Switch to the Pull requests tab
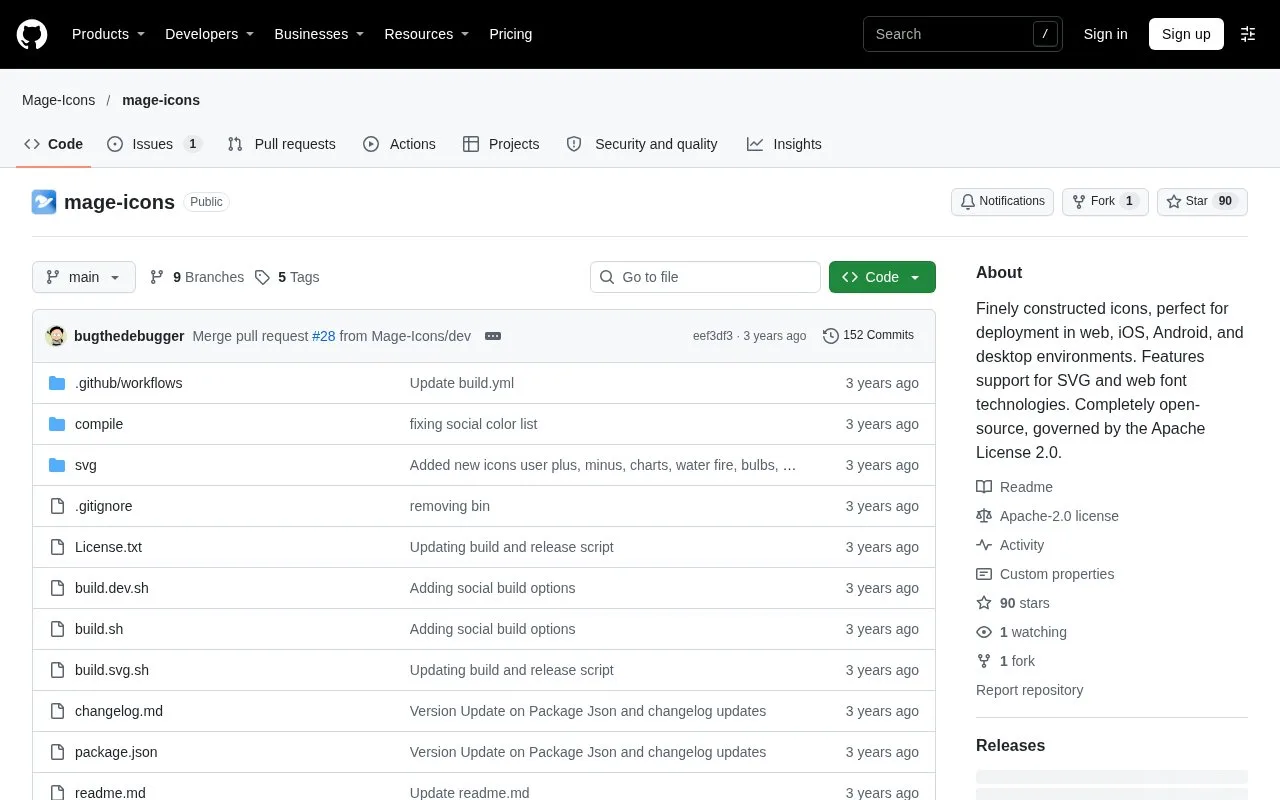Image resolution: width=1280 pixels, height=800 pixels. click(x=281, y=144)
